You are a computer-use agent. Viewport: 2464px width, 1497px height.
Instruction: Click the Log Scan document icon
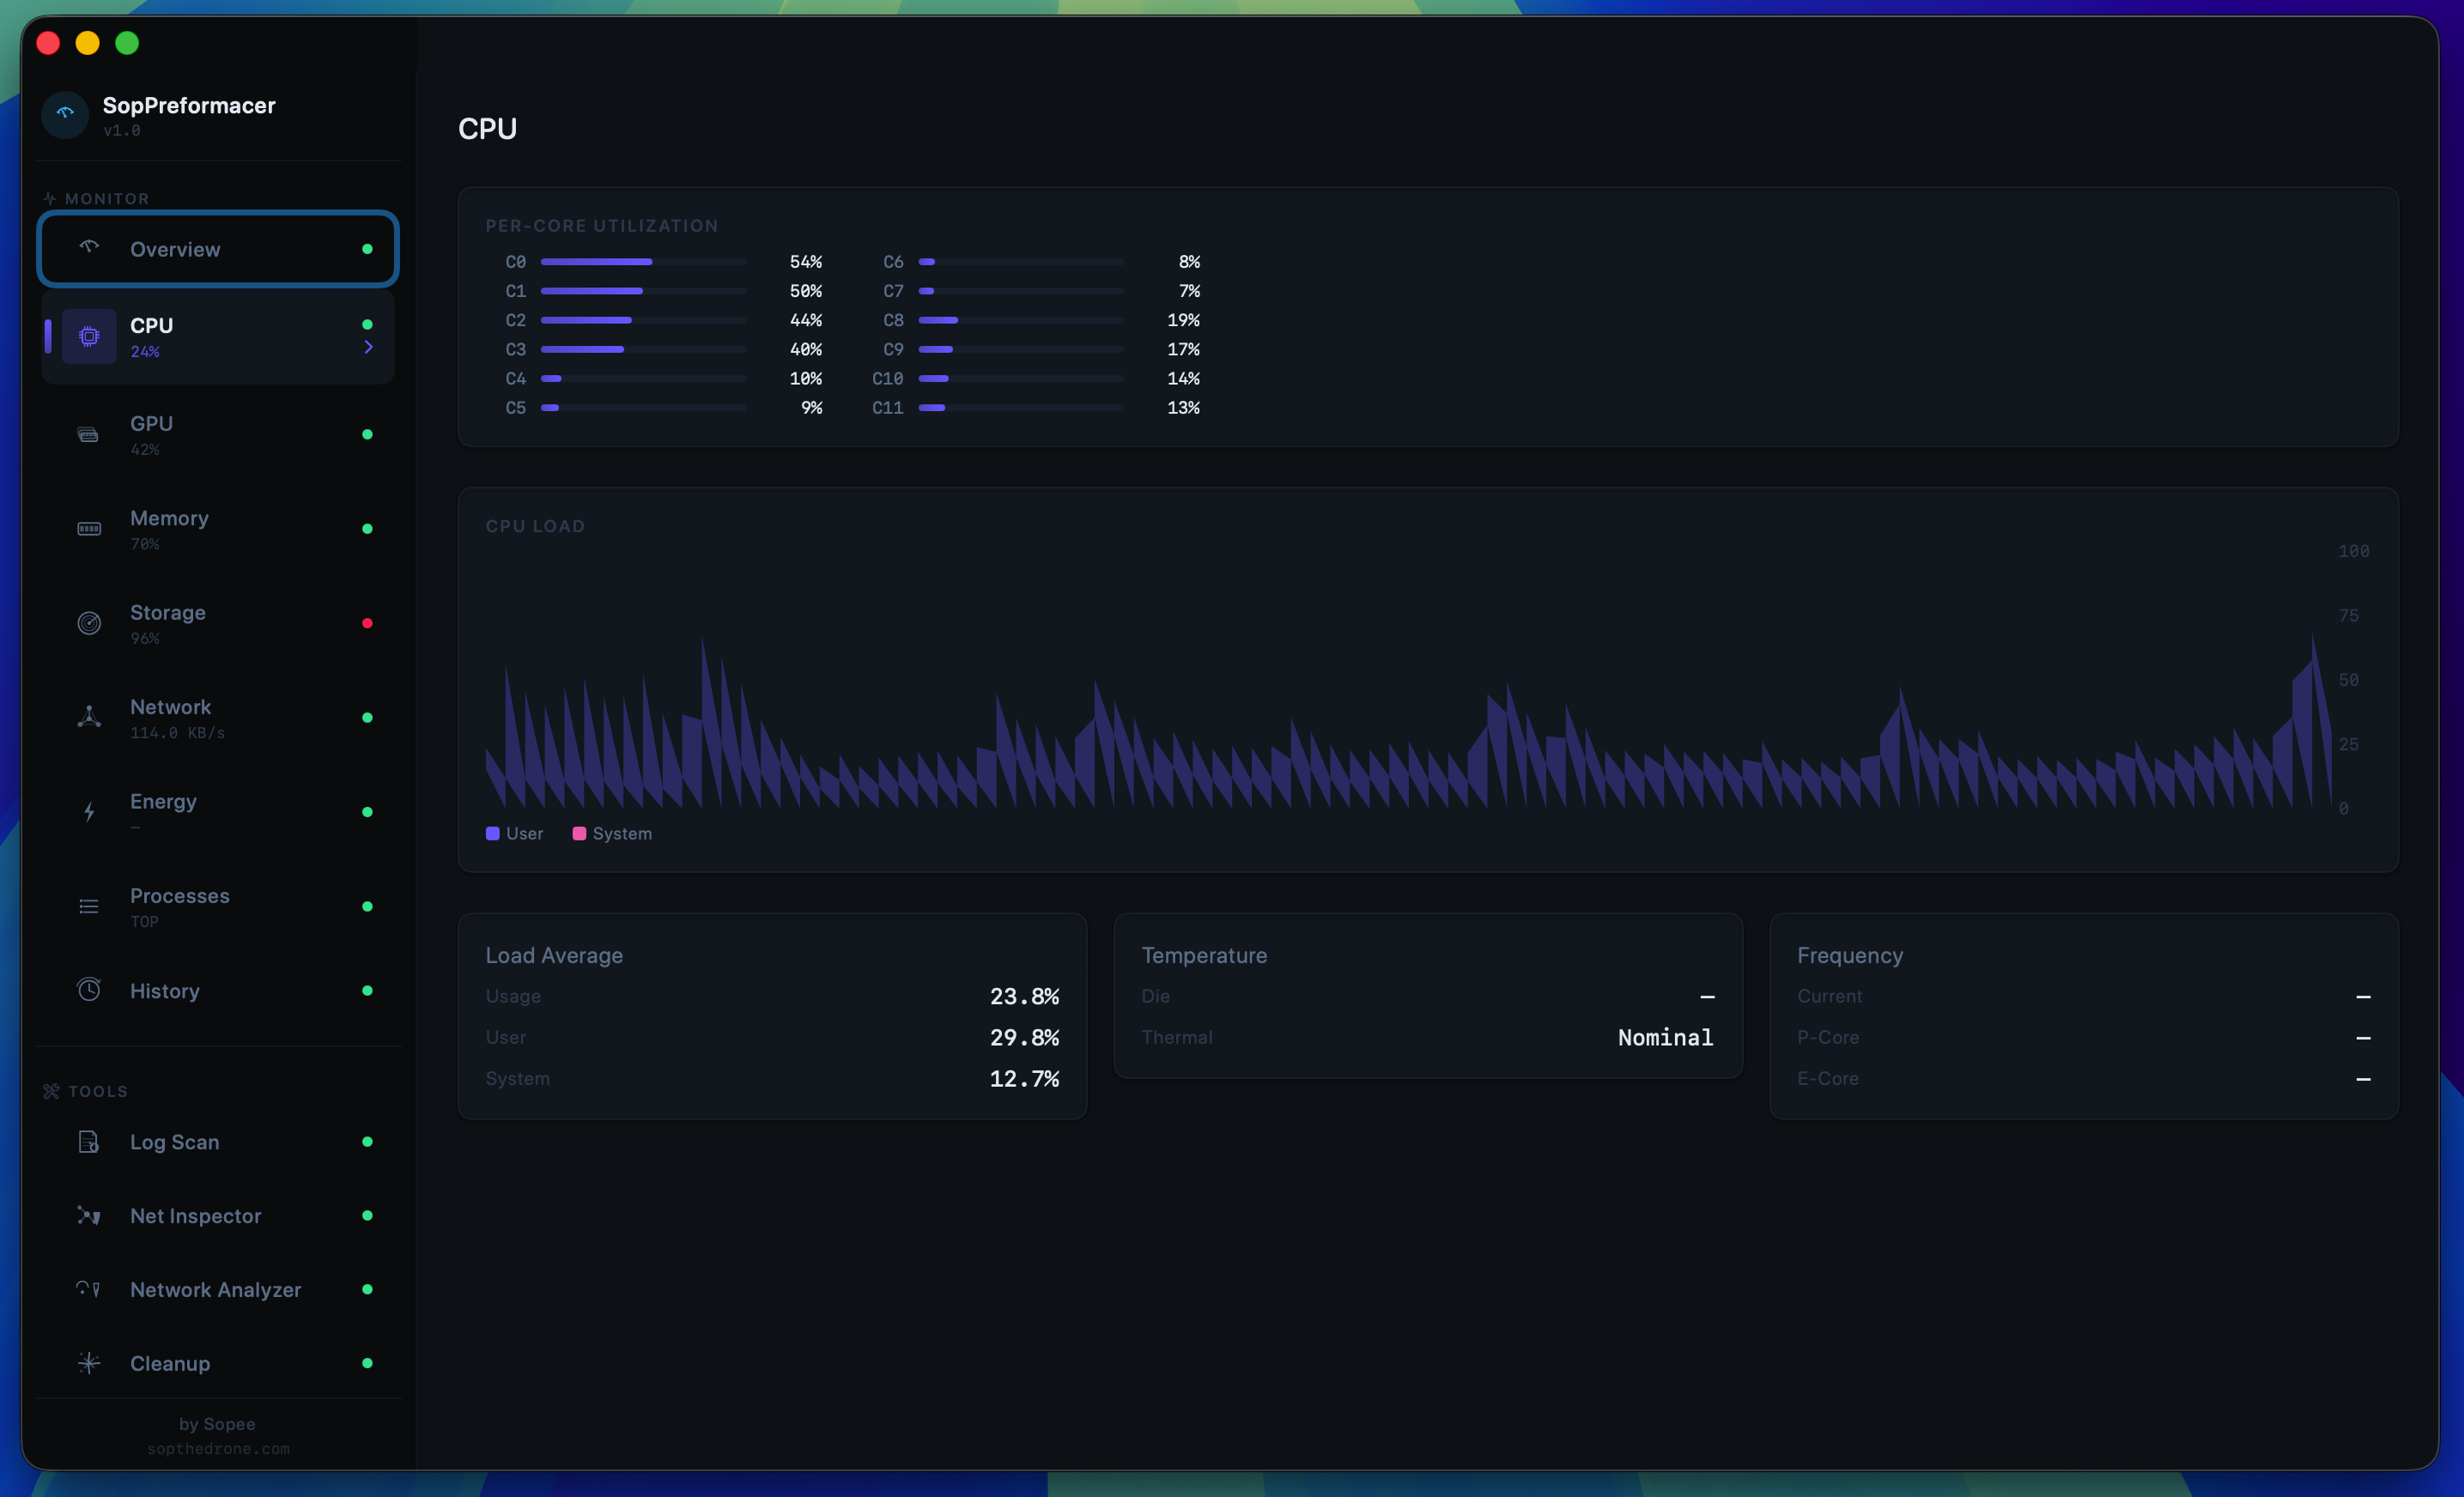88,1142
